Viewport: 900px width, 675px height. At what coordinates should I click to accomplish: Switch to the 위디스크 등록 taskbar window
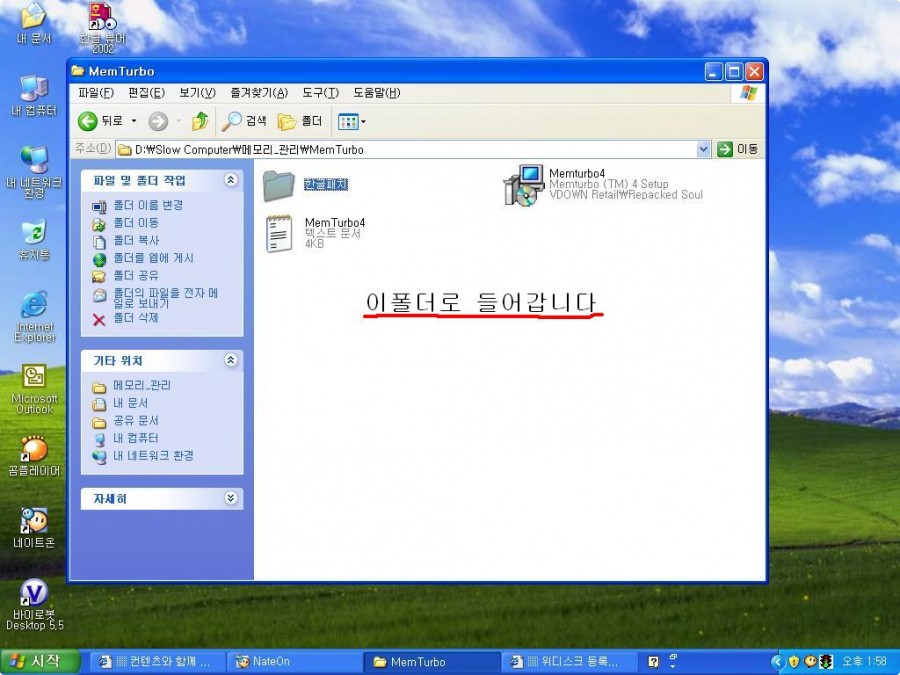[x=567, y=662]
